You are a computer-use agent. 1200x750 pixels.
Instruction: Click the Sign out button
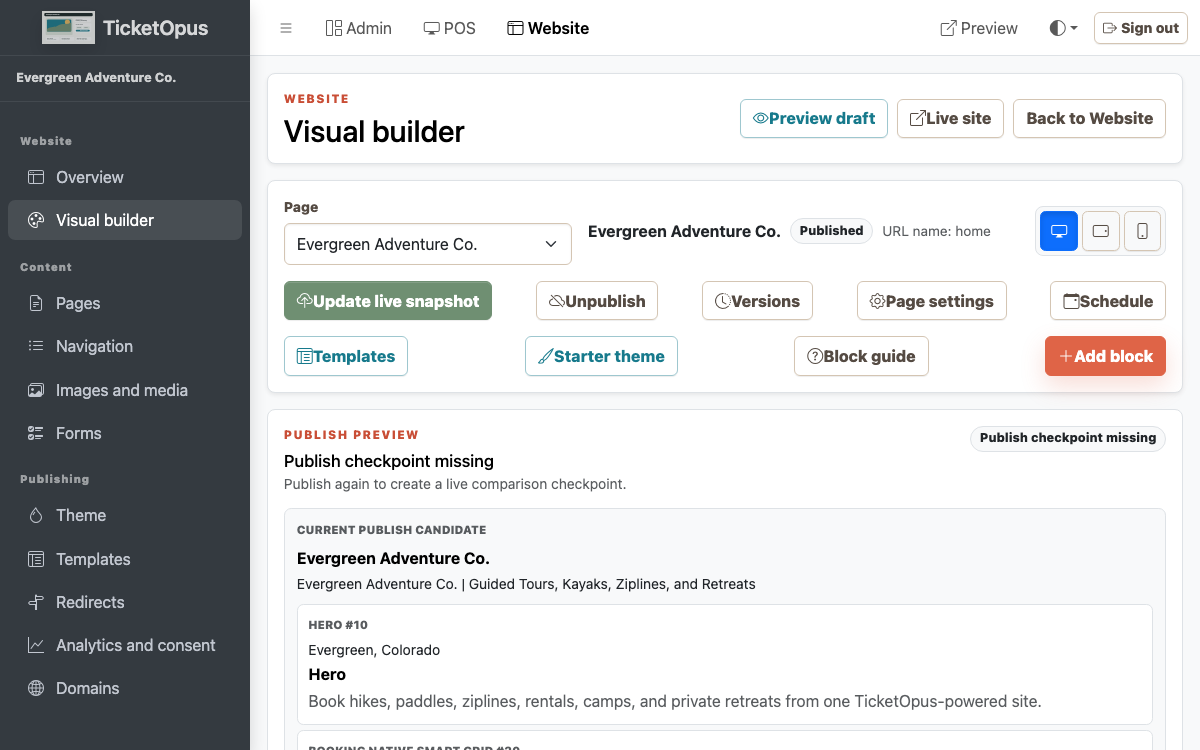coord(1141,28)
